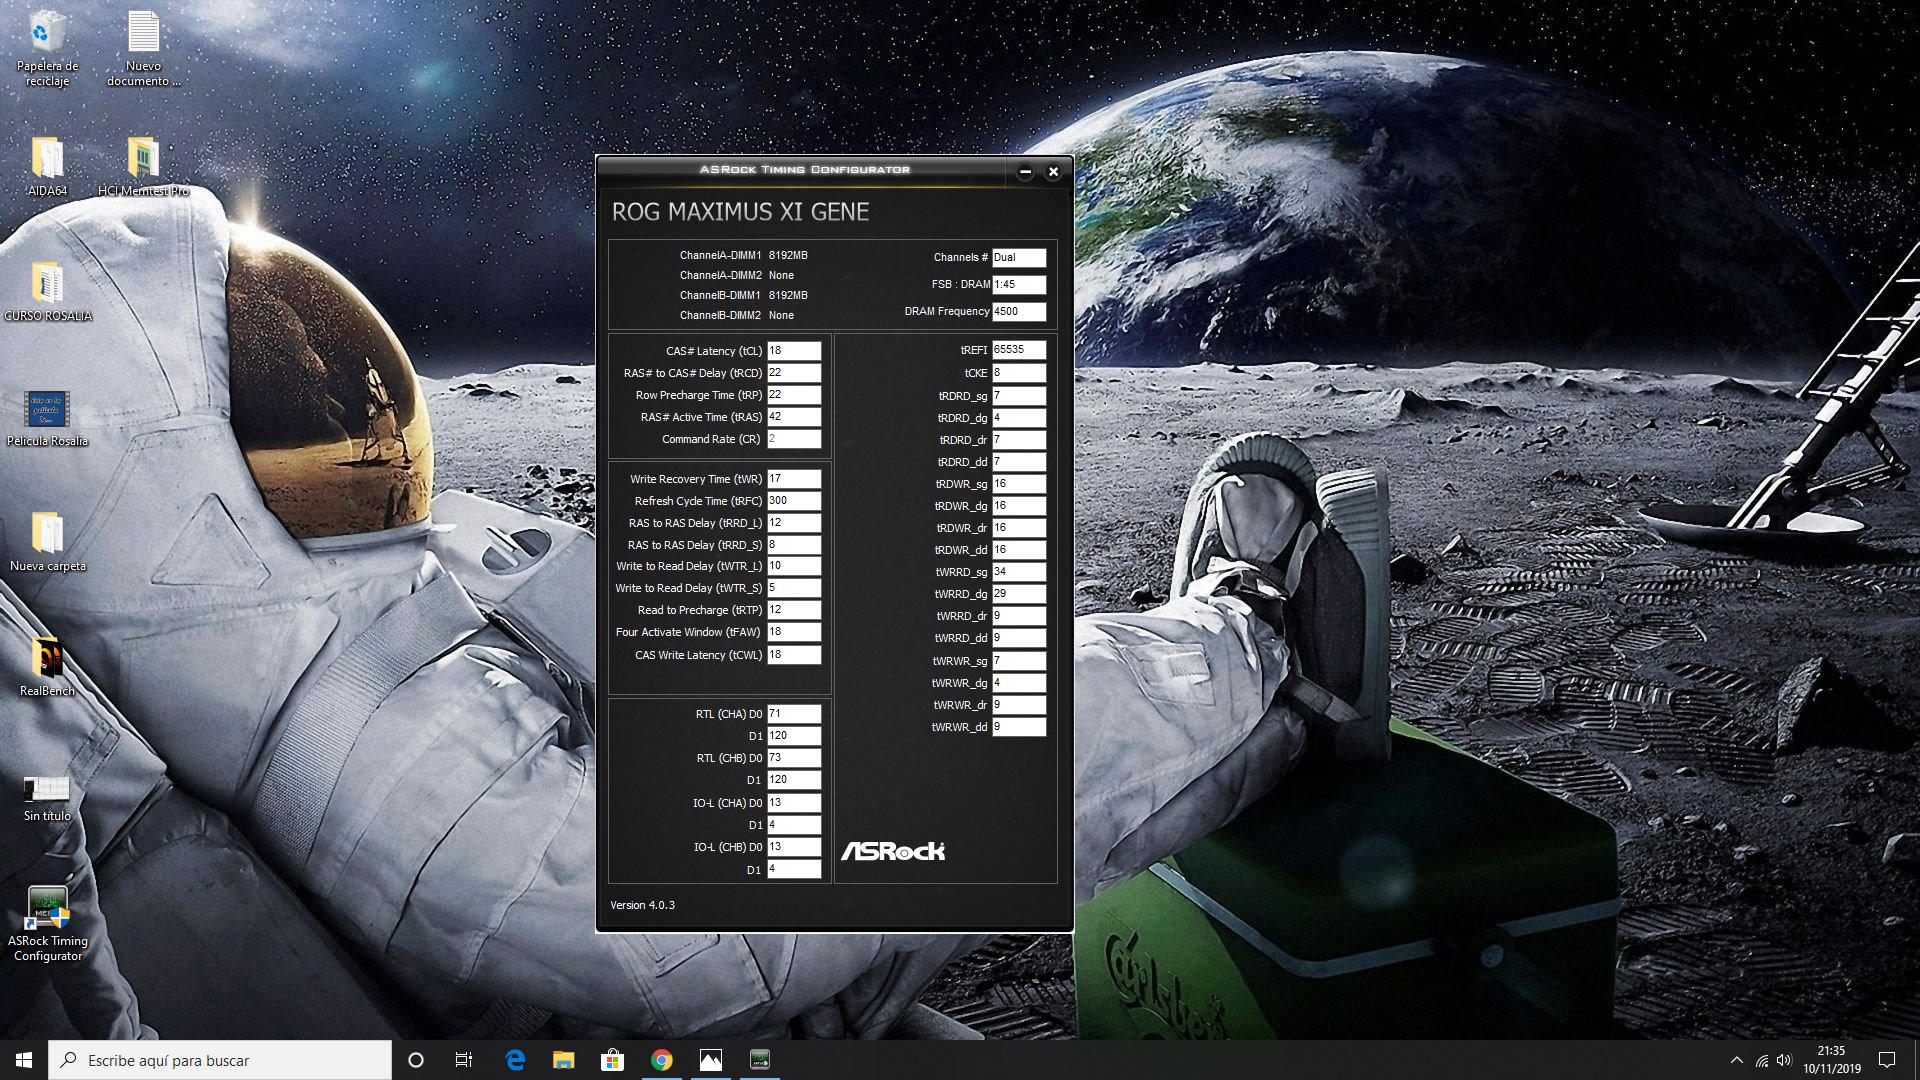Click the Task View taskbar button
The height and width of the screenshot is (1080, 1920).
(464, 1060)
